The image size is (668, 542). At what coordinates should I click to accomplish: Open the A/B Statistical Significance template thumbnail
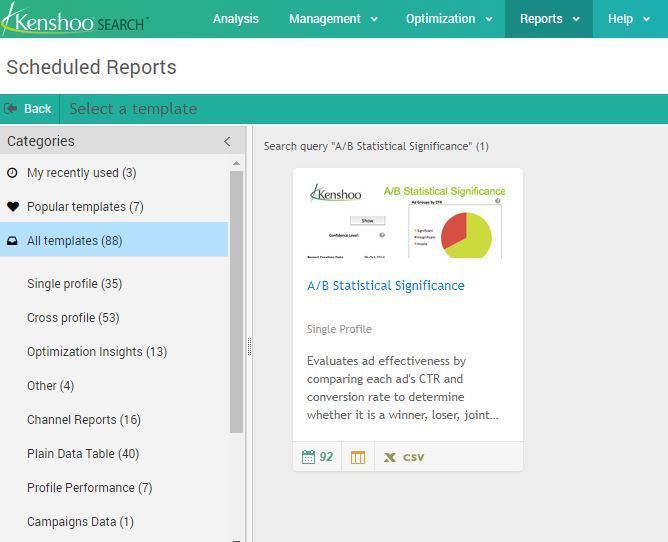408,221
